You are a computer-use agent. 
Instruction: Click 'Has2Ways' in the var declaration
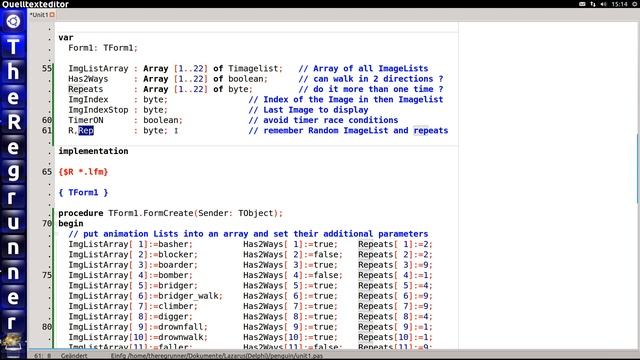88,79
